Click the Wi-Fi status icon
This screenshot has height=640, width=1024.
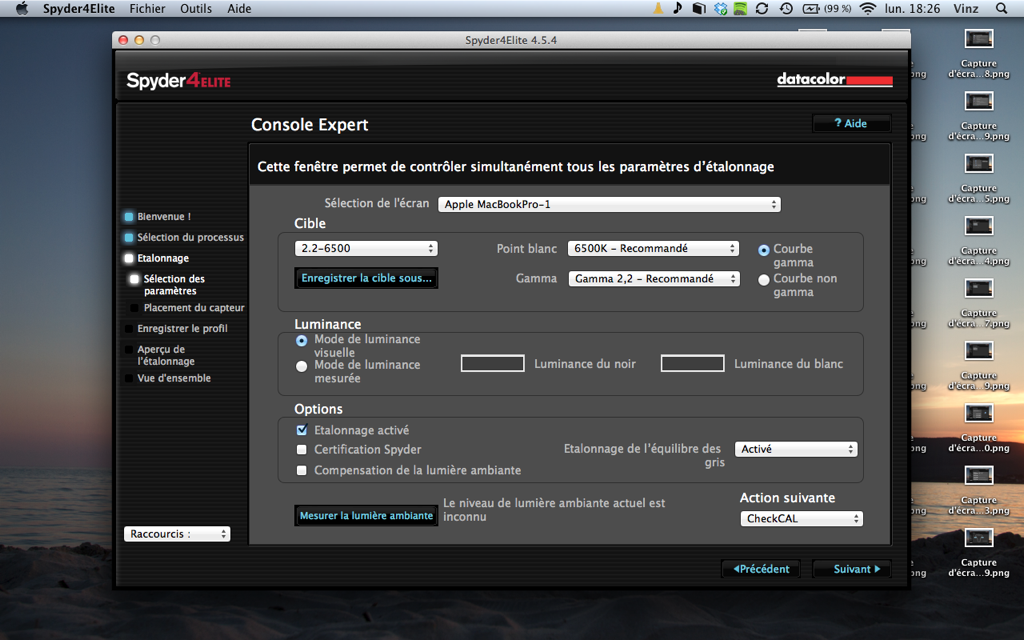tap(867, 9)
